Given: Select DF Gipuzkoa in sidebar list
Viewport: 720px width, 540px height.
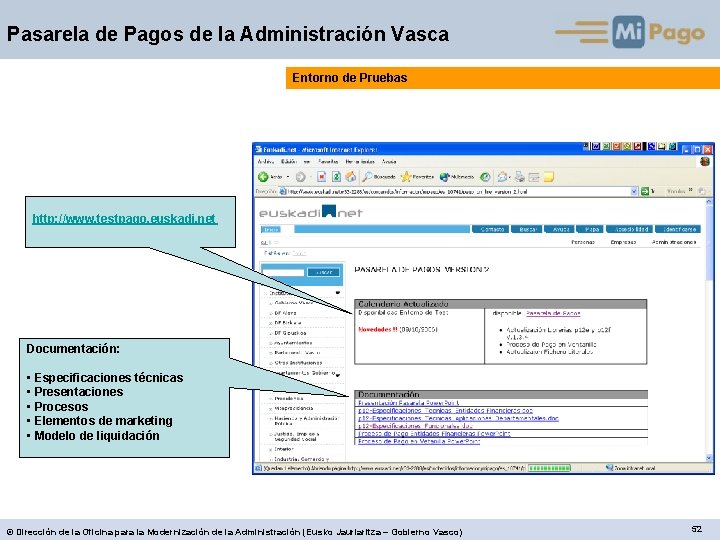Looking at the screenshot, I should 290,333.
